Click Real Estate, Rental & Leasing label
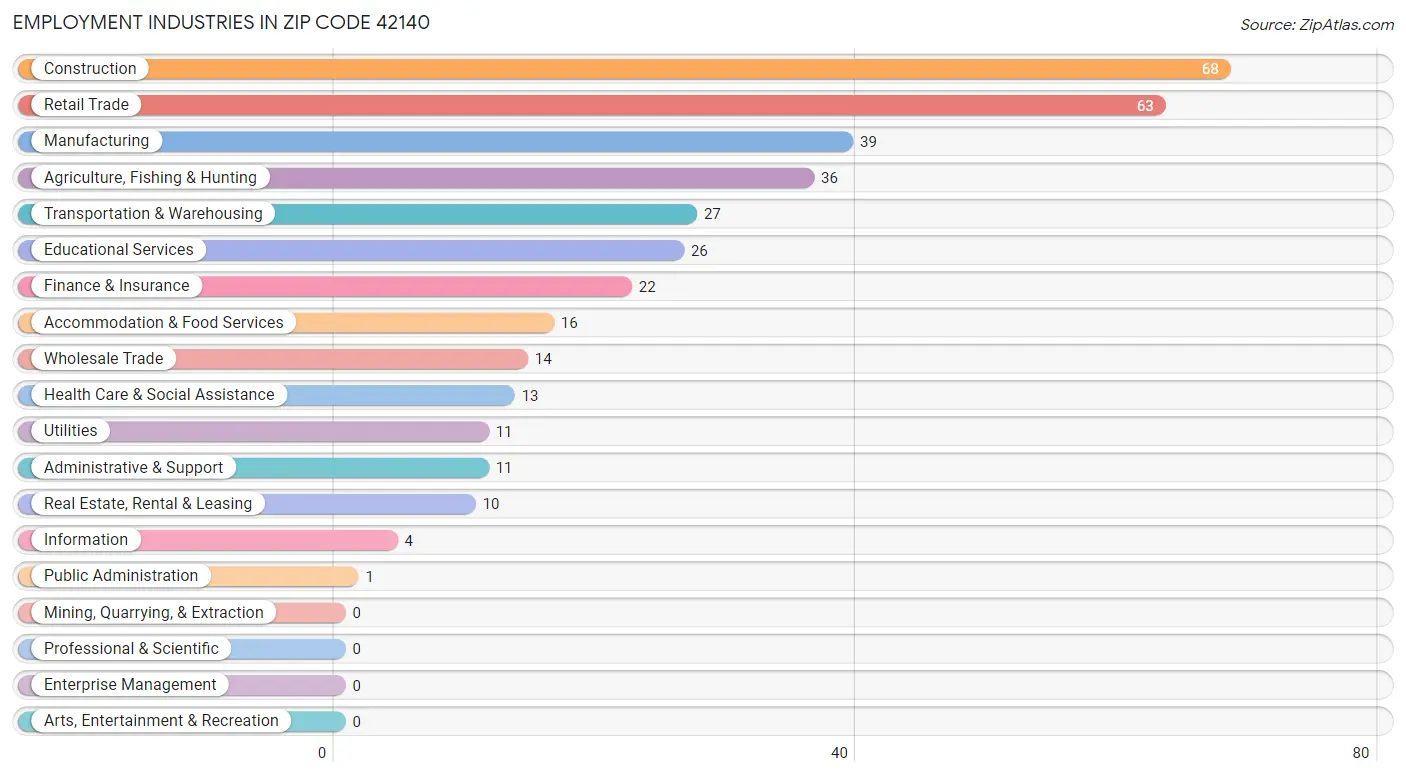This screenshot has width=1406, height=776. coord(148,503)
